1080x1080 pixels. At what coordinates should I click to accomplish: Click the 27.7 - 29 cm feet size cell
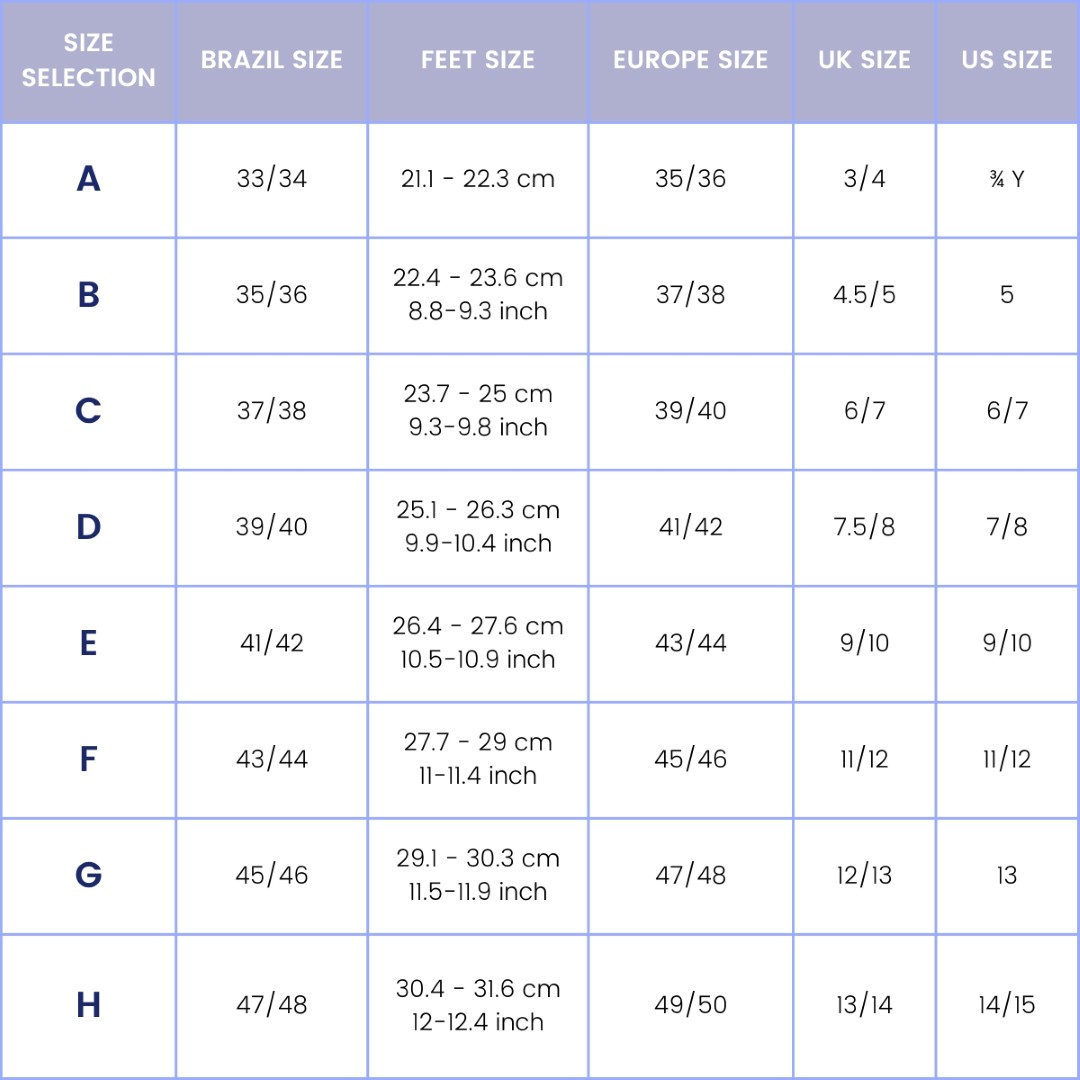(x=478, y=759)
